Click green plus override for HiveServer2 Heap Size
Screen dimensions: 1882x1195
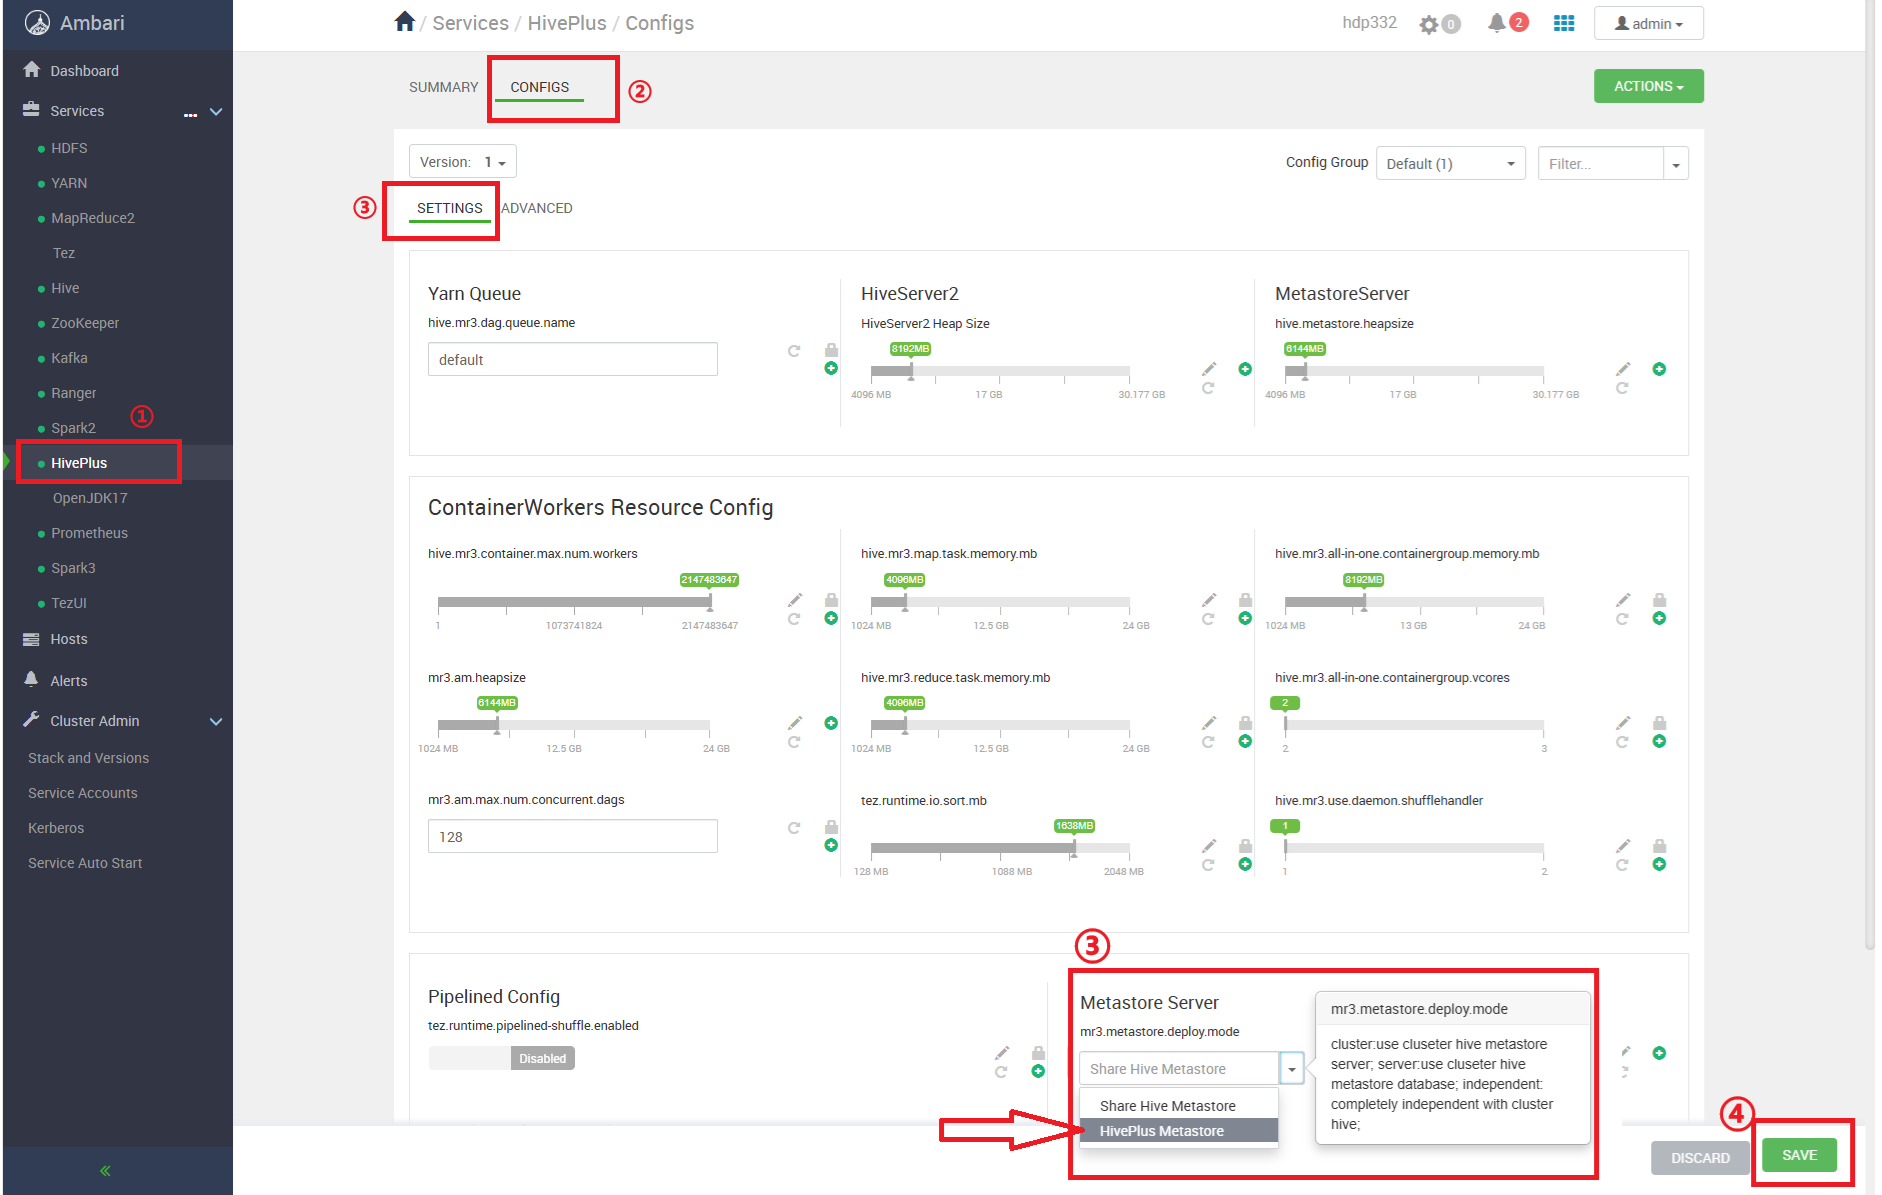pyautogui.click(x=1245, y=369)
